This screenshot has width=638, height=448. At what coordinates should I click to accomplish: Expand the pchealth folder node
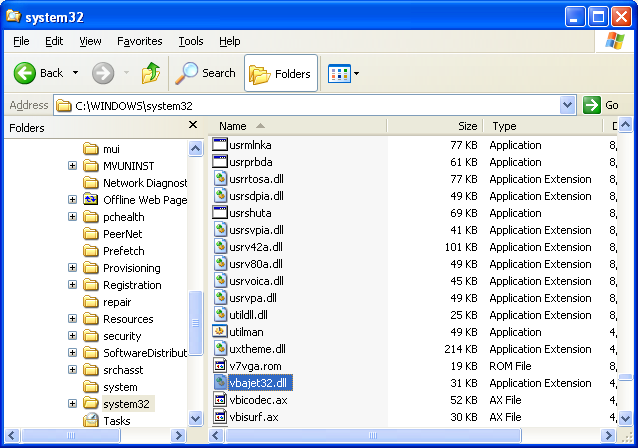[72, 216]
